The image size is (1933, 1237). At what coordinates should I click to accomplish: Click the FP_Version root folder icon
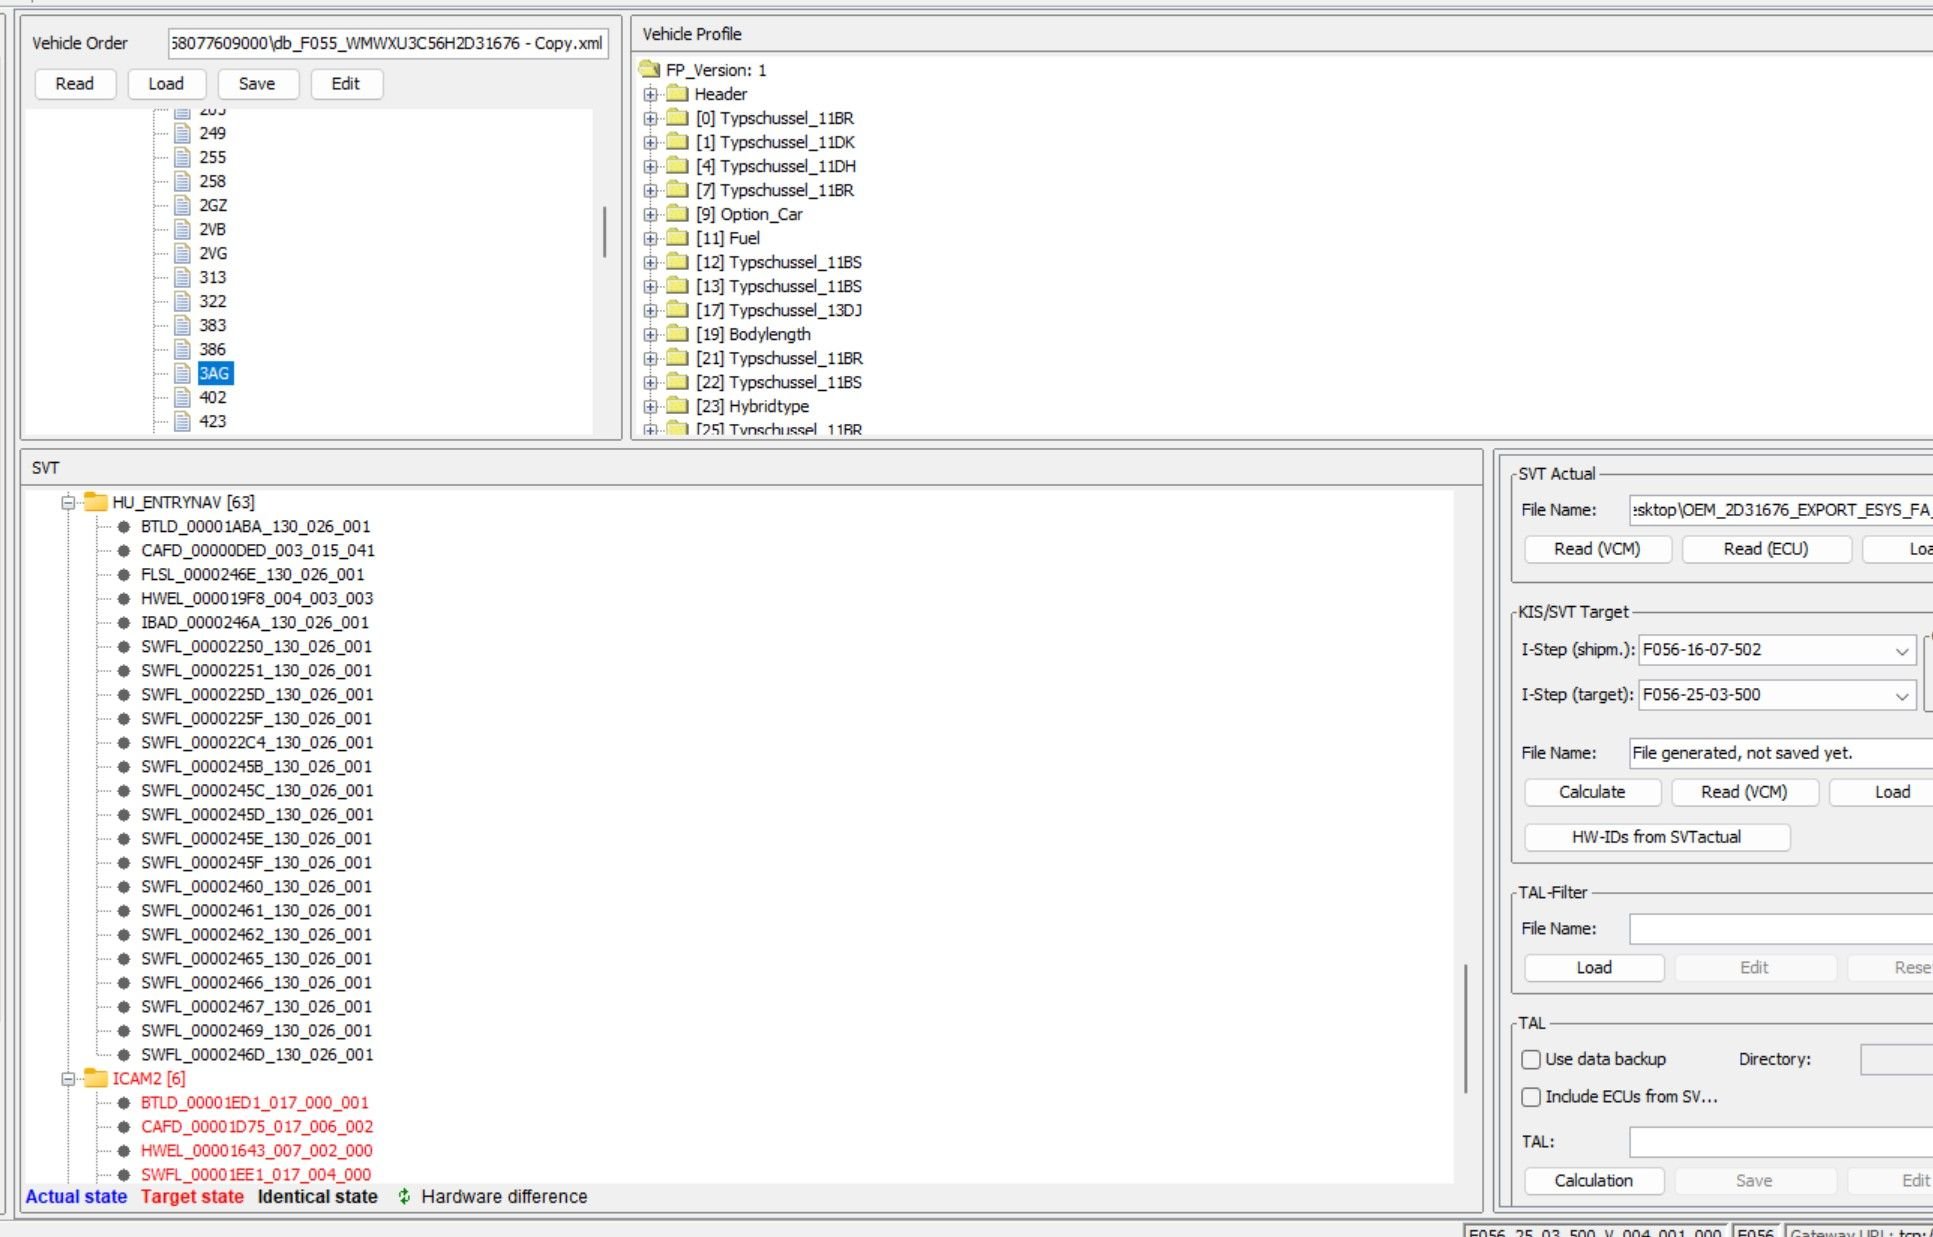pos(650,70)
